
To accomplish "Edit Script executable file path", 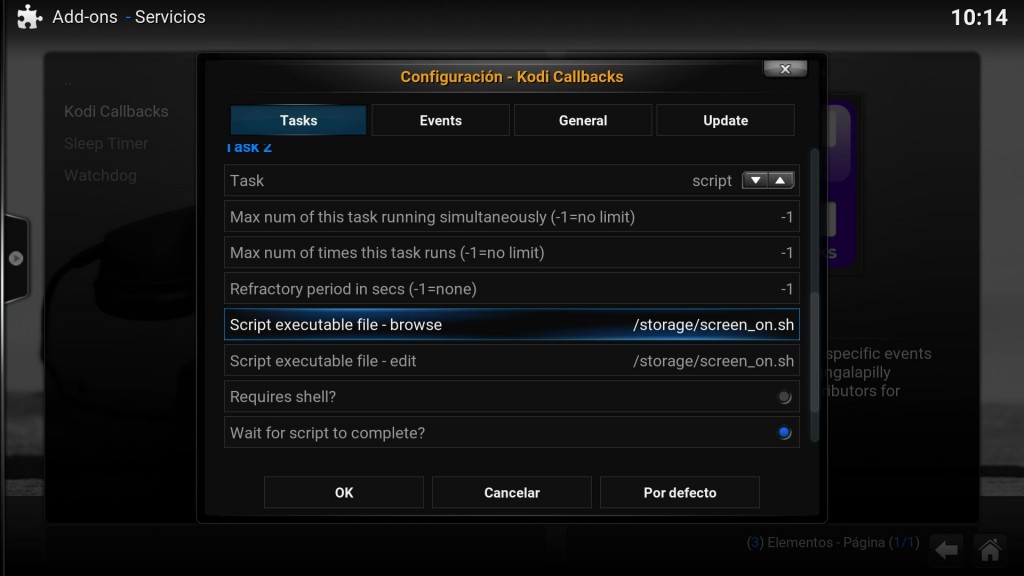I will pos(511,361).
